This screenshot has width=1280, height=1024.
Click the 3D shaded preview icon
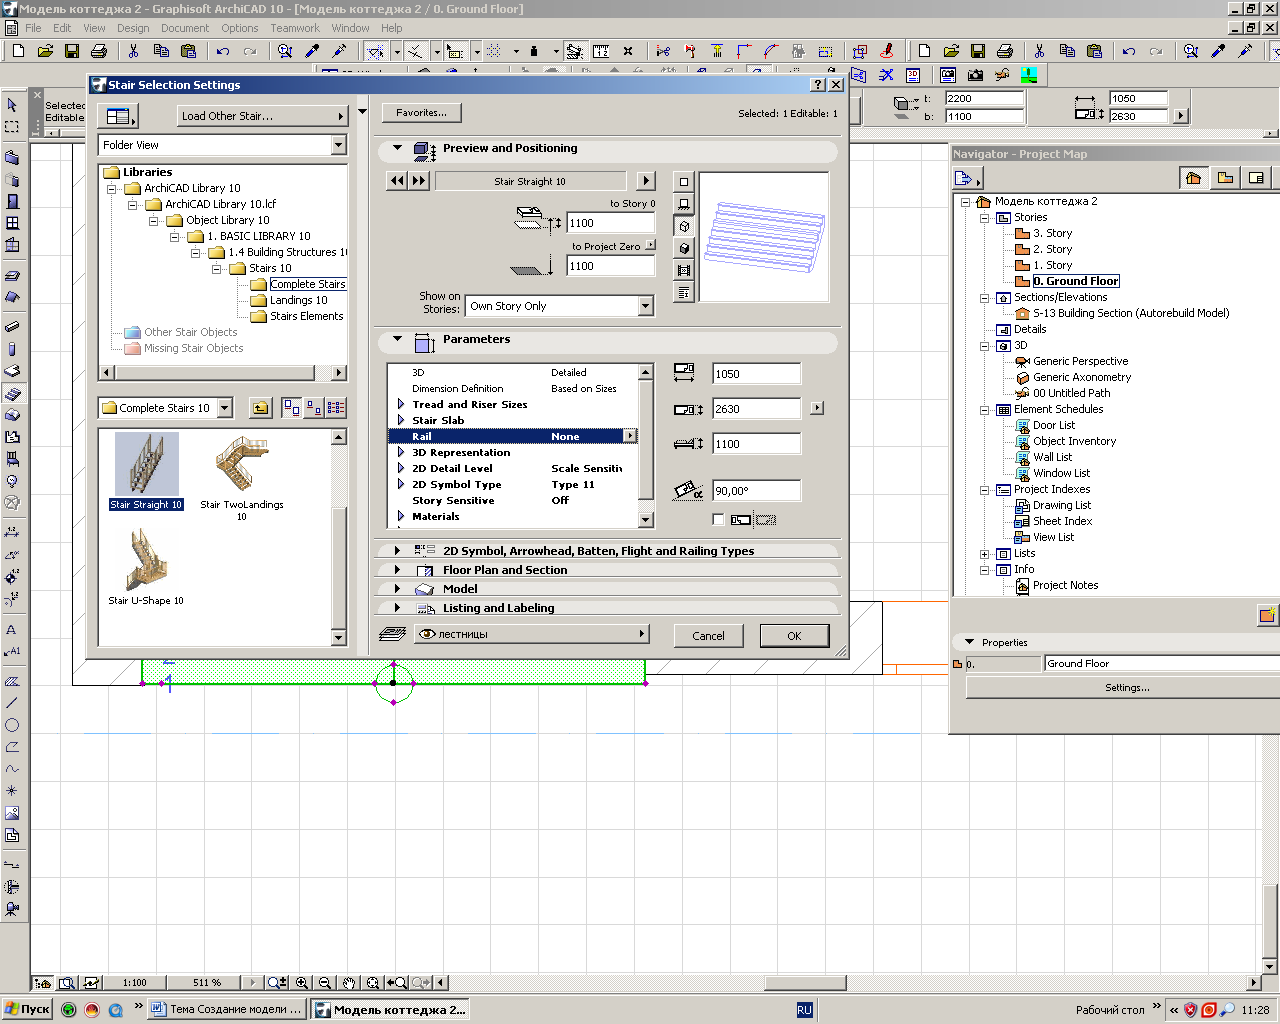click(684, 248)
